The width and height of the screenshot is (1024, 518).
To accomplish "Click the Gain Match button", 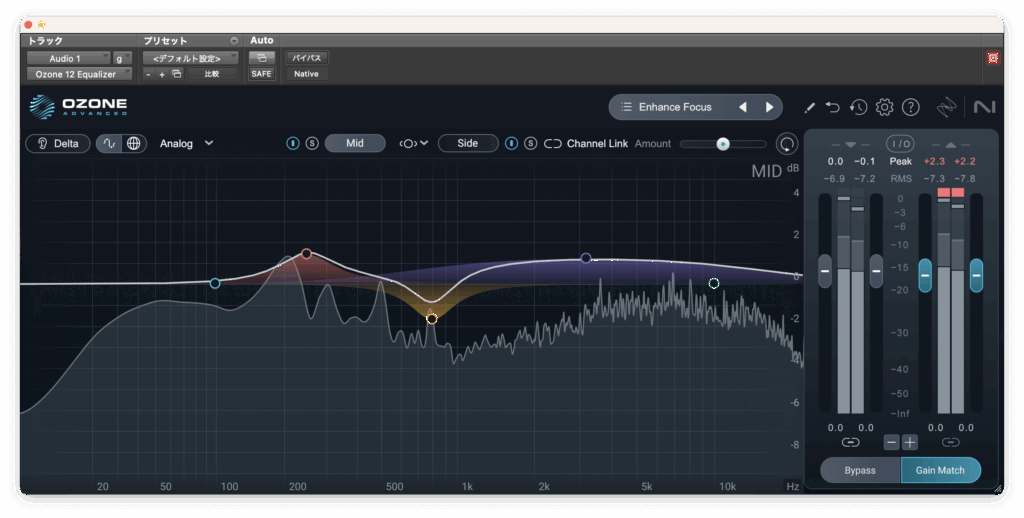I will (x=940, y=470).
